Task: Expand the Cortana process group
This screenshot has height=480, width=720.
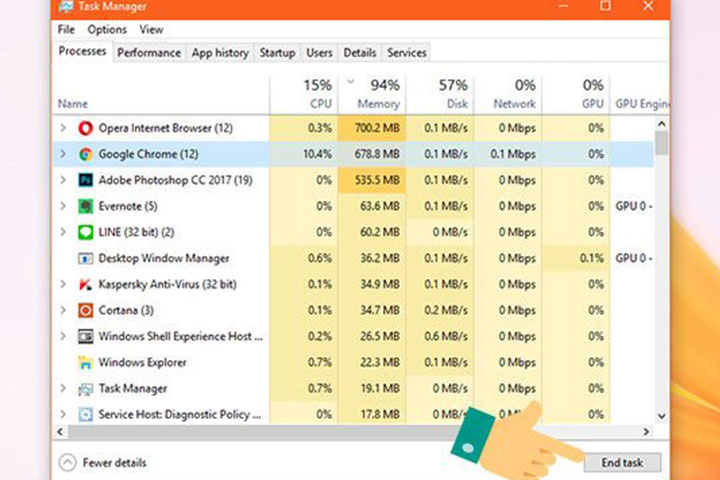Action: click(63, 311)
